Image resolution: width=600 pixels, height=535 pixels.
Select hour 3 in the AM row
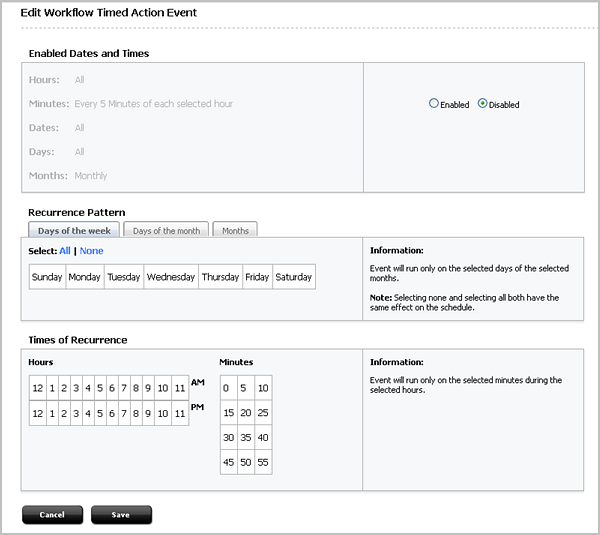pos(76,388)
